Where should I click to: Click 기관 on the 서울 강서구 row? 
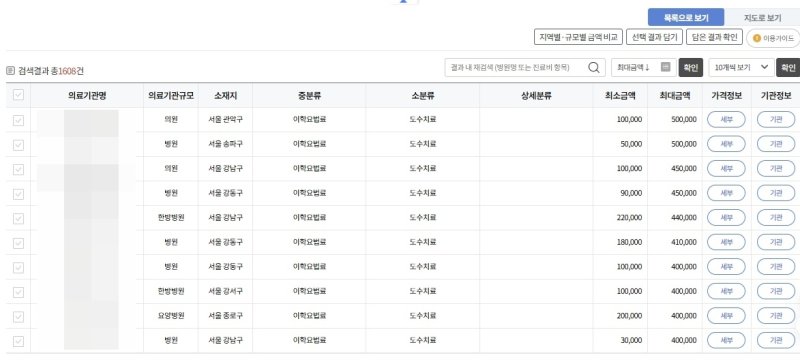776,291
